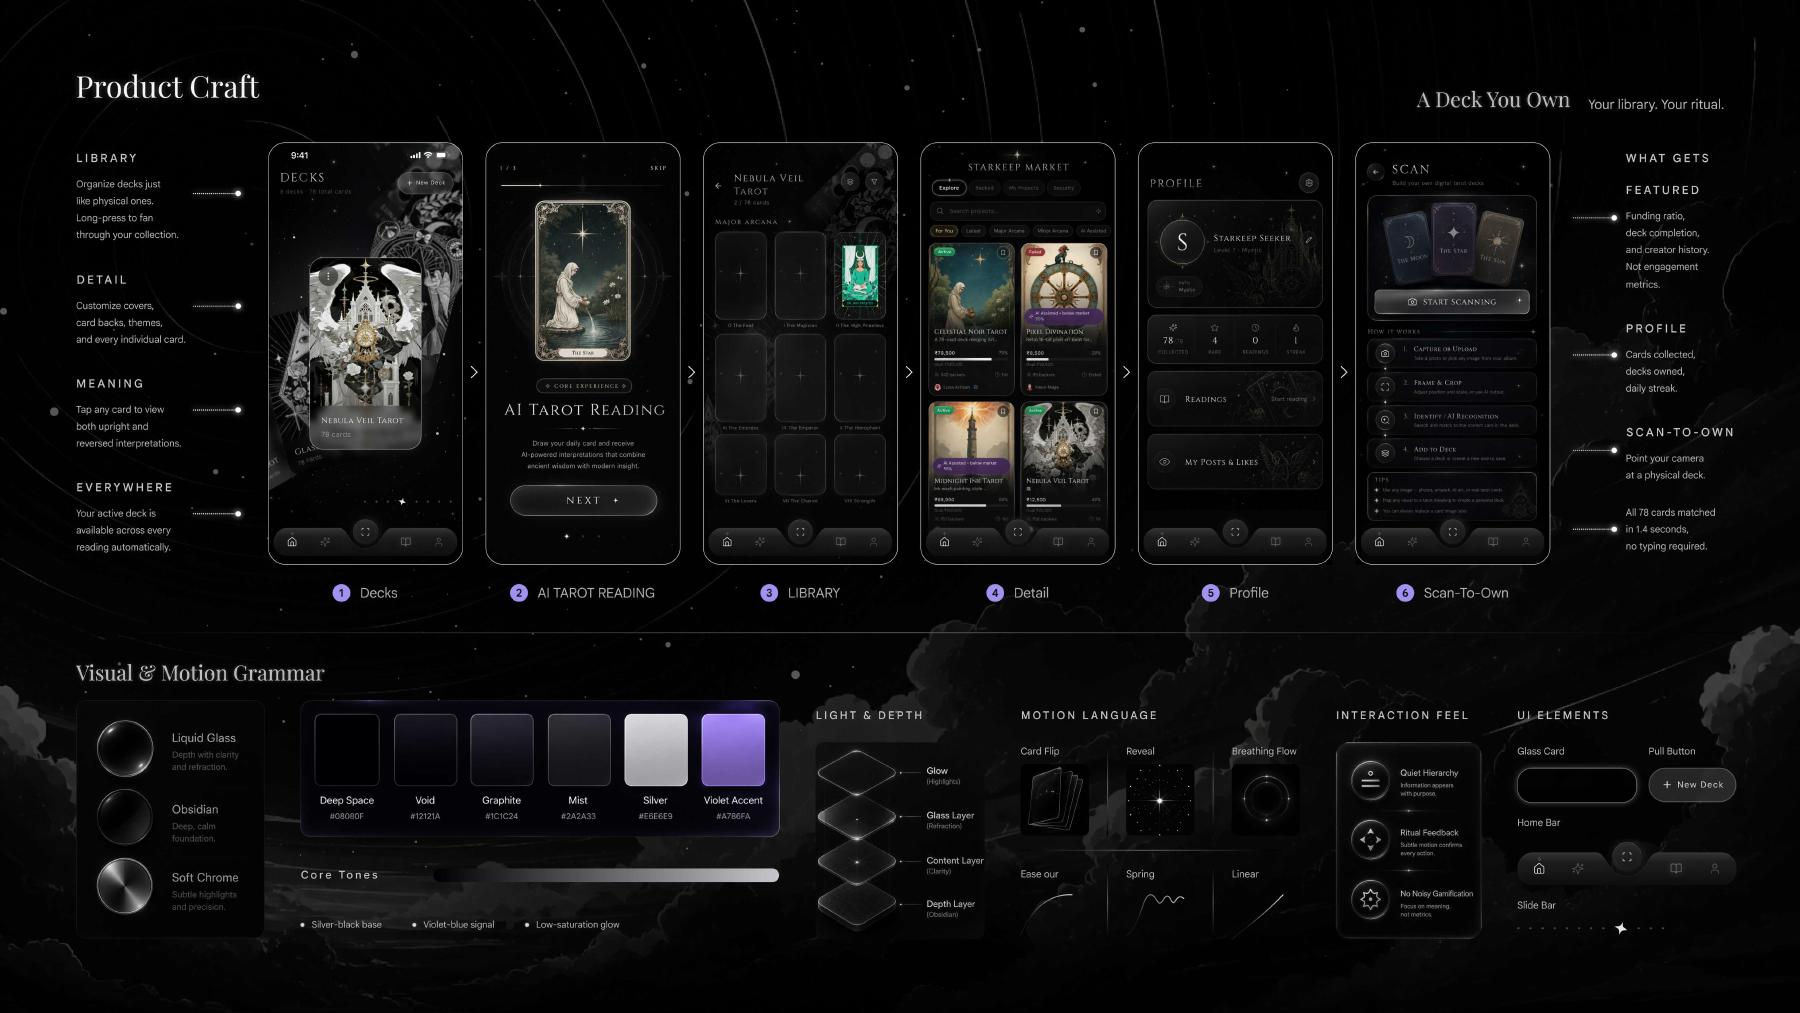
Task: Bookmark the Nebula Veil Tarot market card
Action: (1095, 411)
